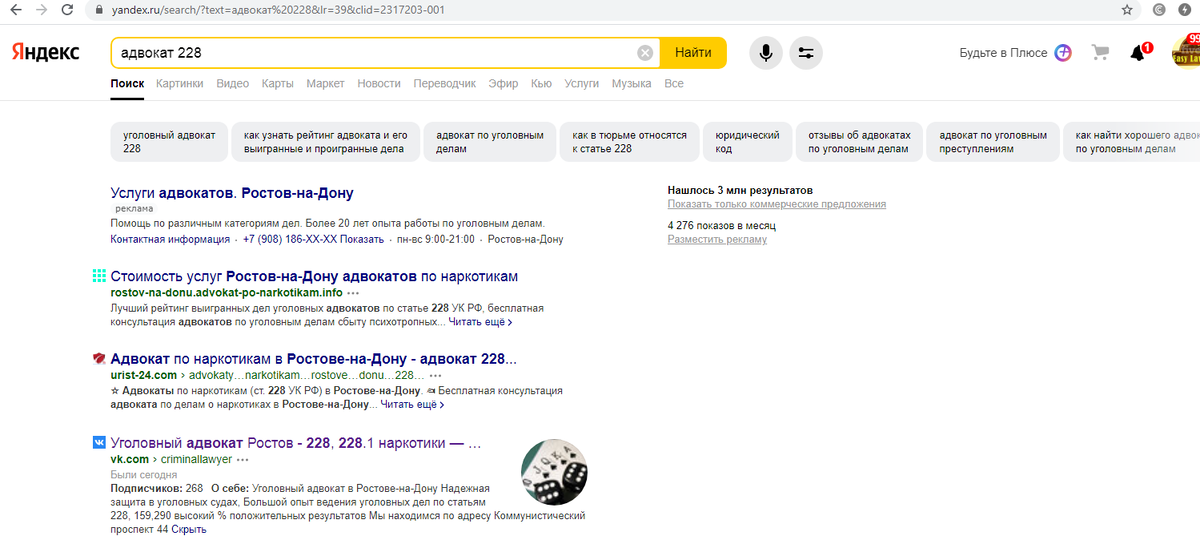Open the shopping cart icon
Screen dimensions: 1200x536
[1100, 52]
